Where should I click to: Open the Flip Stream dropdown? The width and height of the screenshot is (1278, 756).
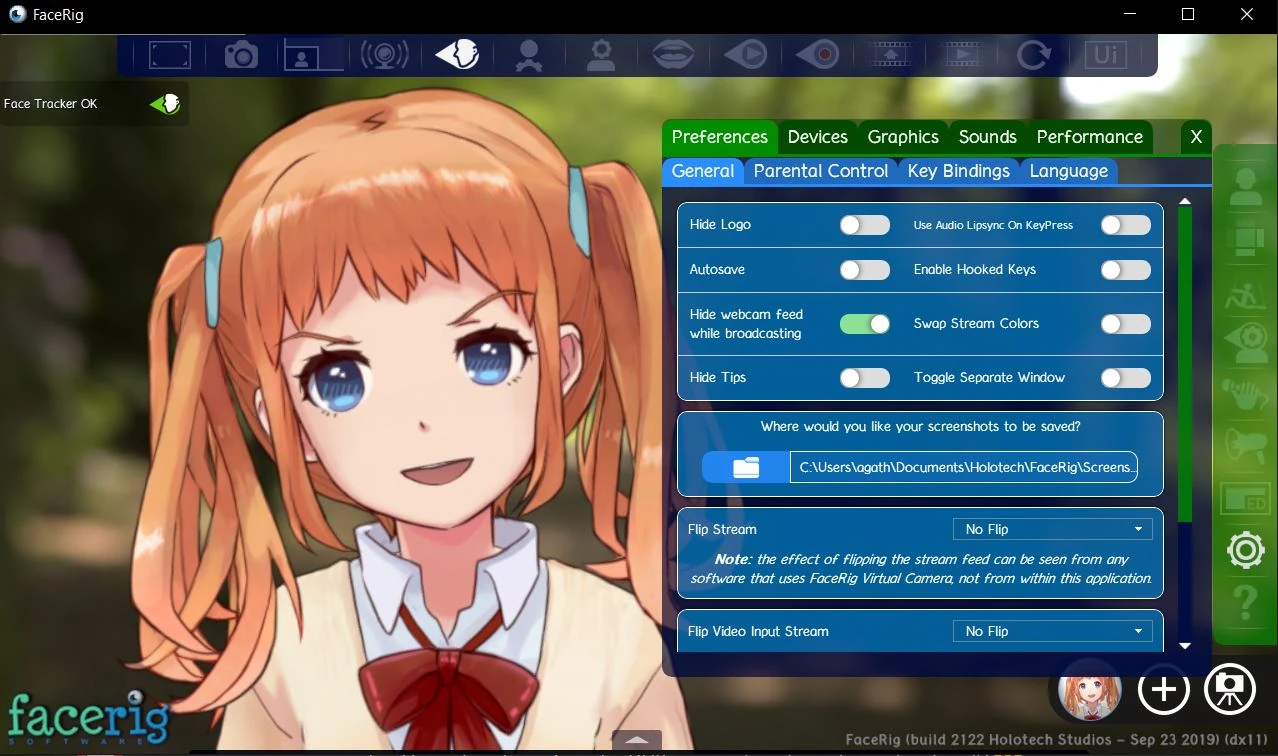(x=1052, y=529)
